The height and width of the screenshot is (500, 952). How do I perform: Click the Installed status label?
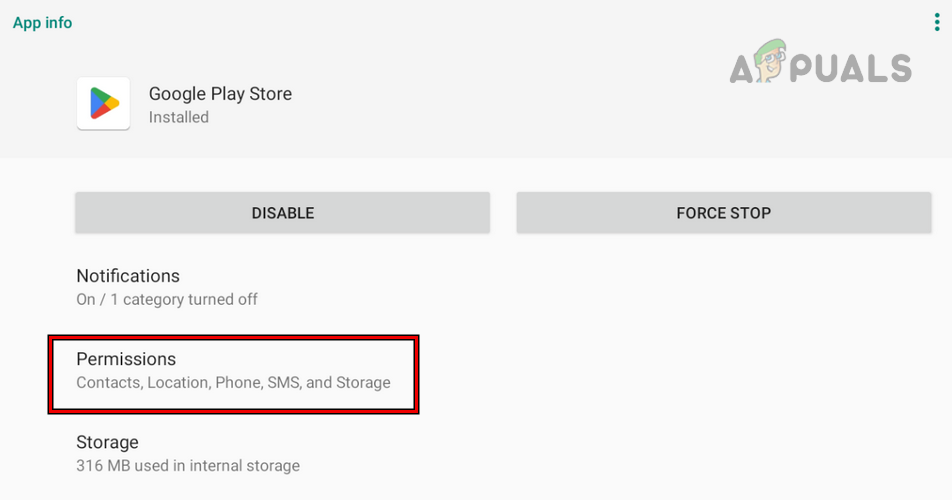(x=179, y=117)
